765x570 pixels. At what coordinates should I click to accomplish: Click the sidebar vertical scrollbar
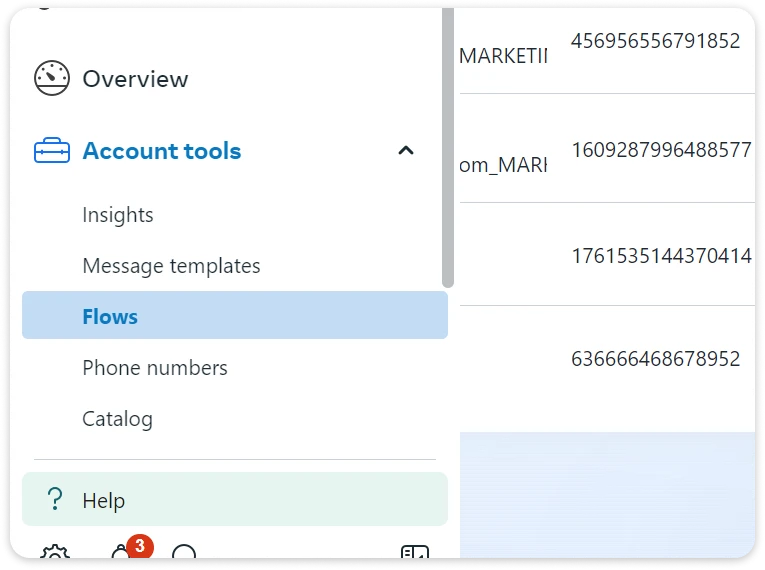pyautogui.click(x=448, y=150)
